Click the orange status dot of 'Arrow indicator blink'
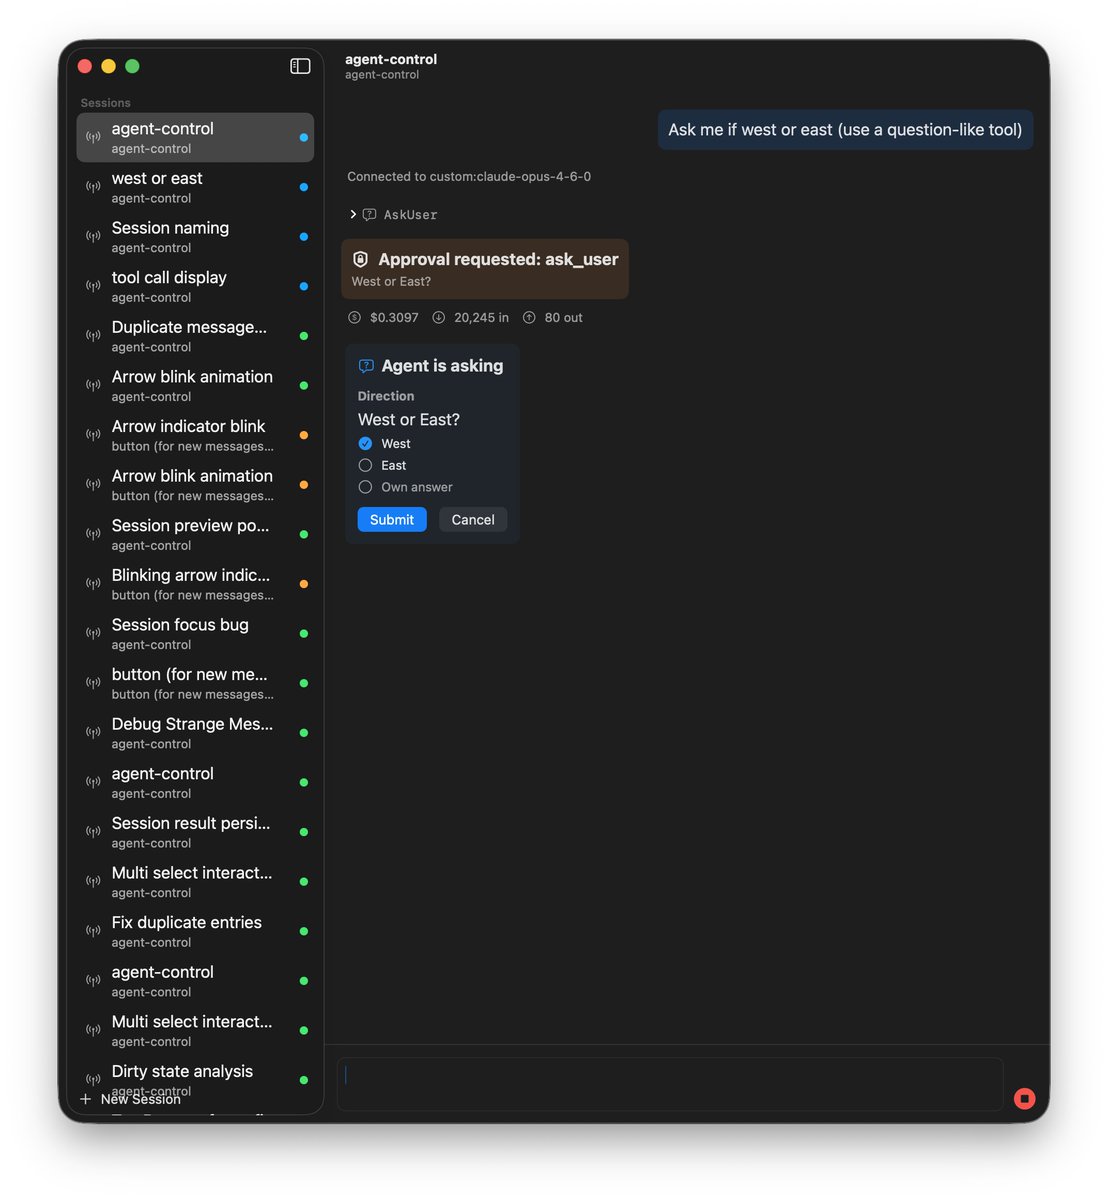The image size is (1108, 1200). [304, 435]
